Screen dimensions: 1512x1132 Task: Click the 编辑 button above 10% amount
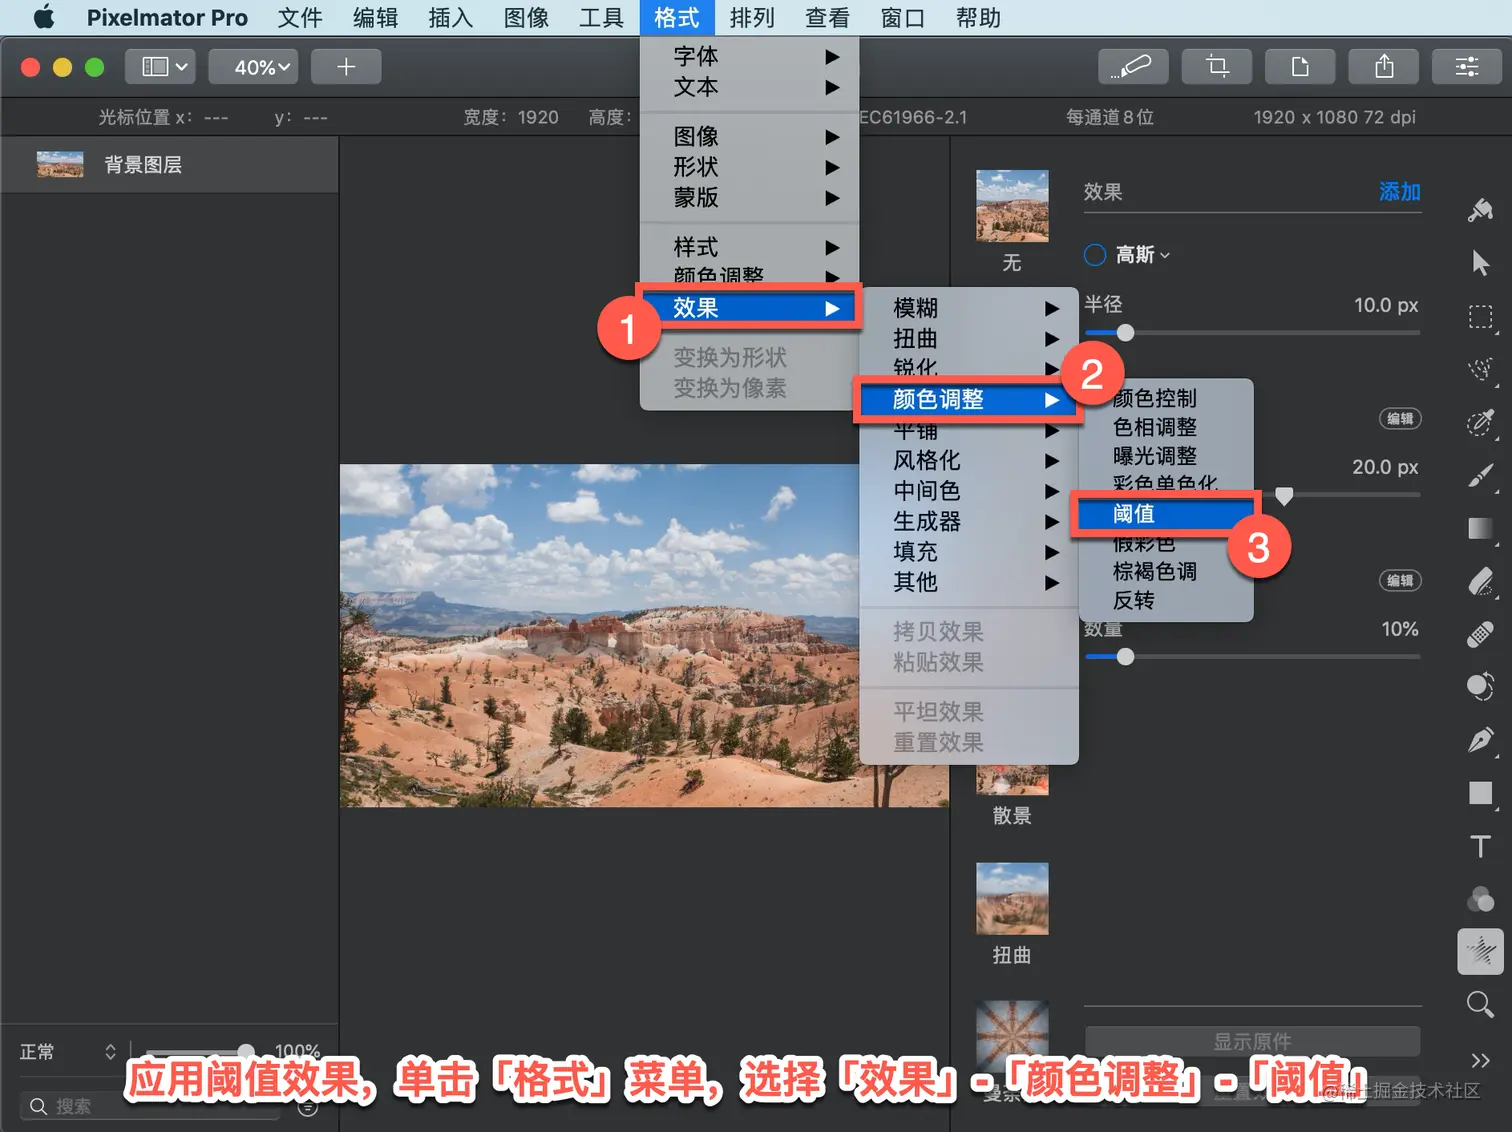(x=1400, y=581)
